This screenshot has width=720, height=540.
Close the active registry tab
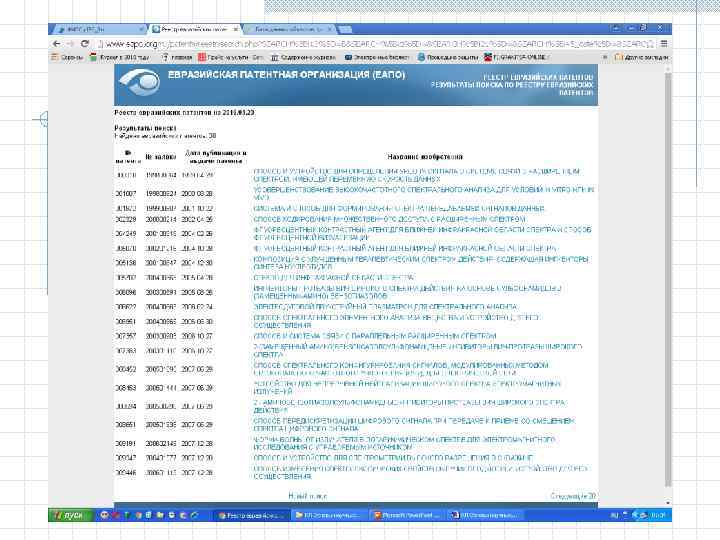tap(236, 29)
